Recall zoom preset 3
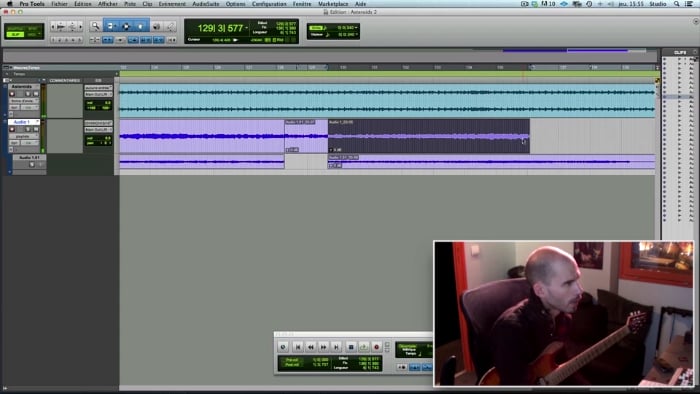 [66, 40]
